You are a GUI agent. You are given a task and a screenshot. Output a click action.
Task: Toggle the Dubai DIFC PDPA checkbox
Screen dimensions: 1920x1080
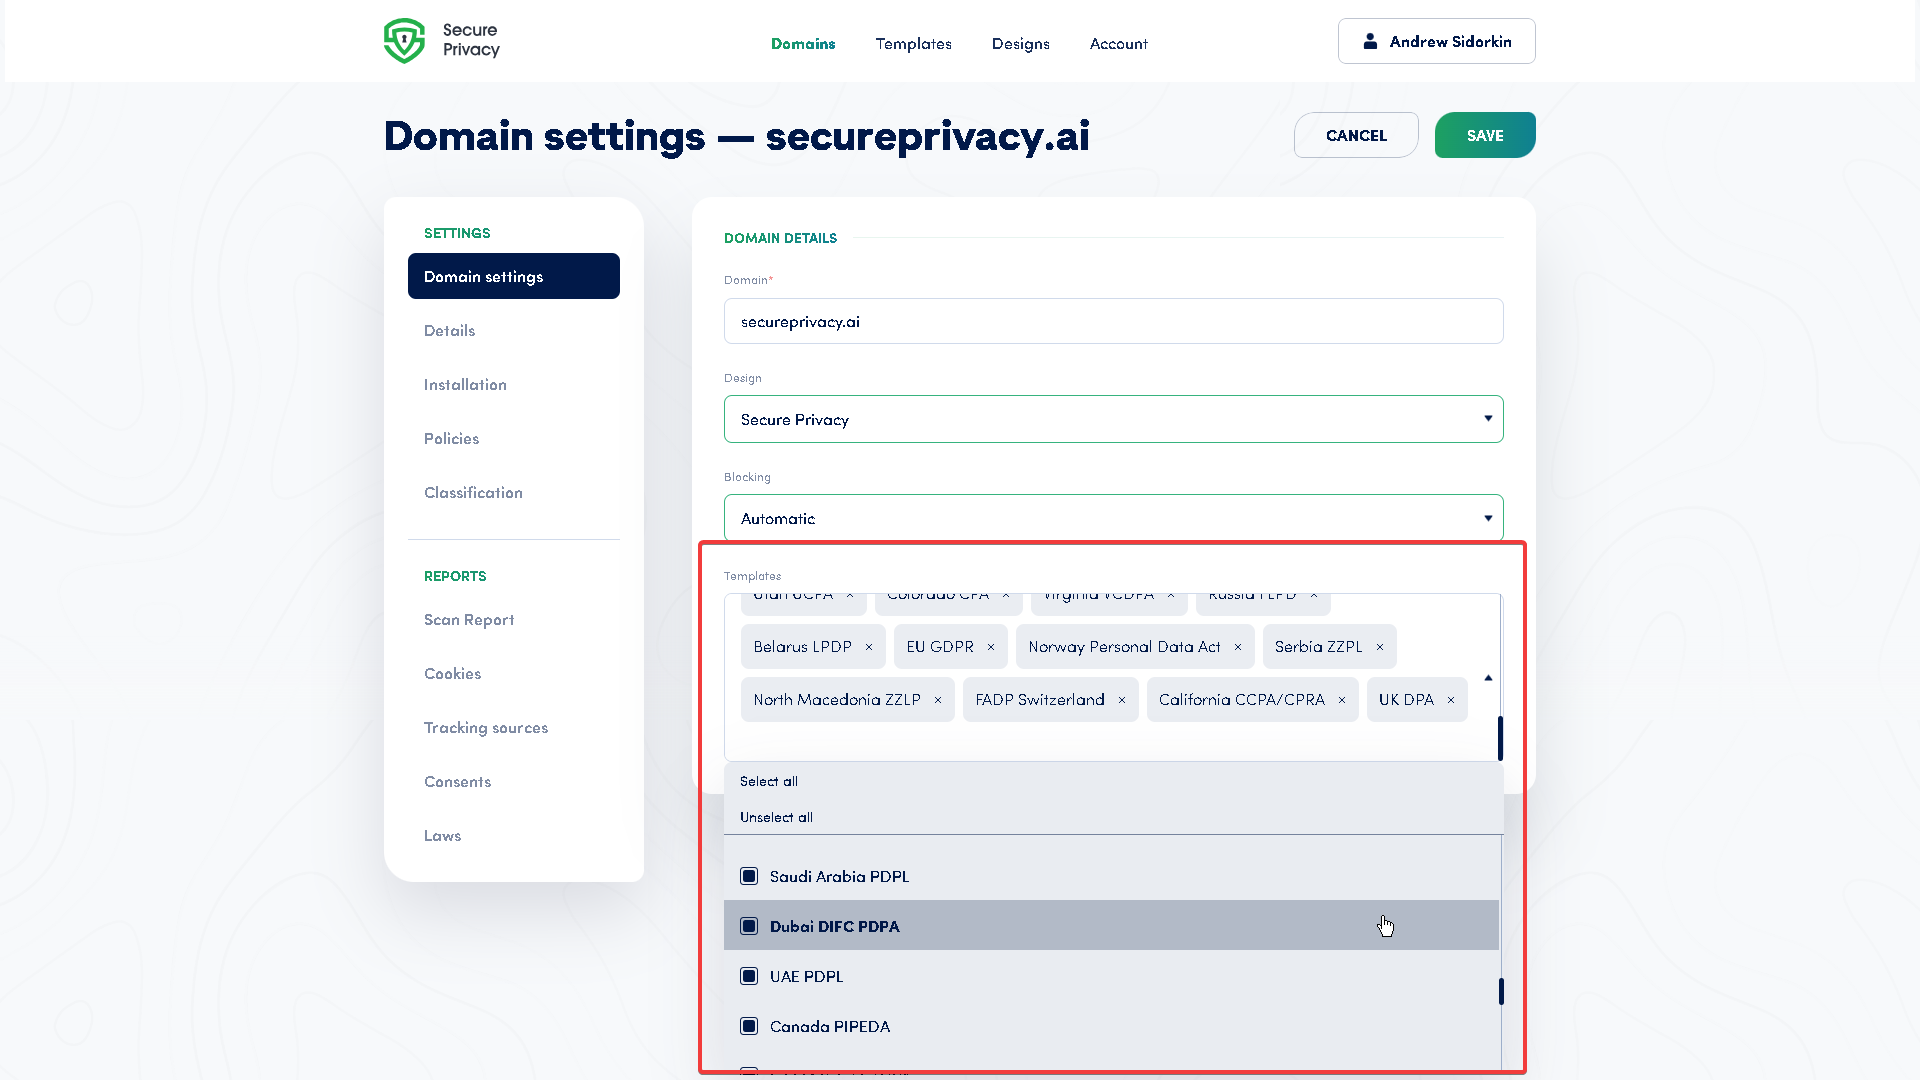coord(749,925)
